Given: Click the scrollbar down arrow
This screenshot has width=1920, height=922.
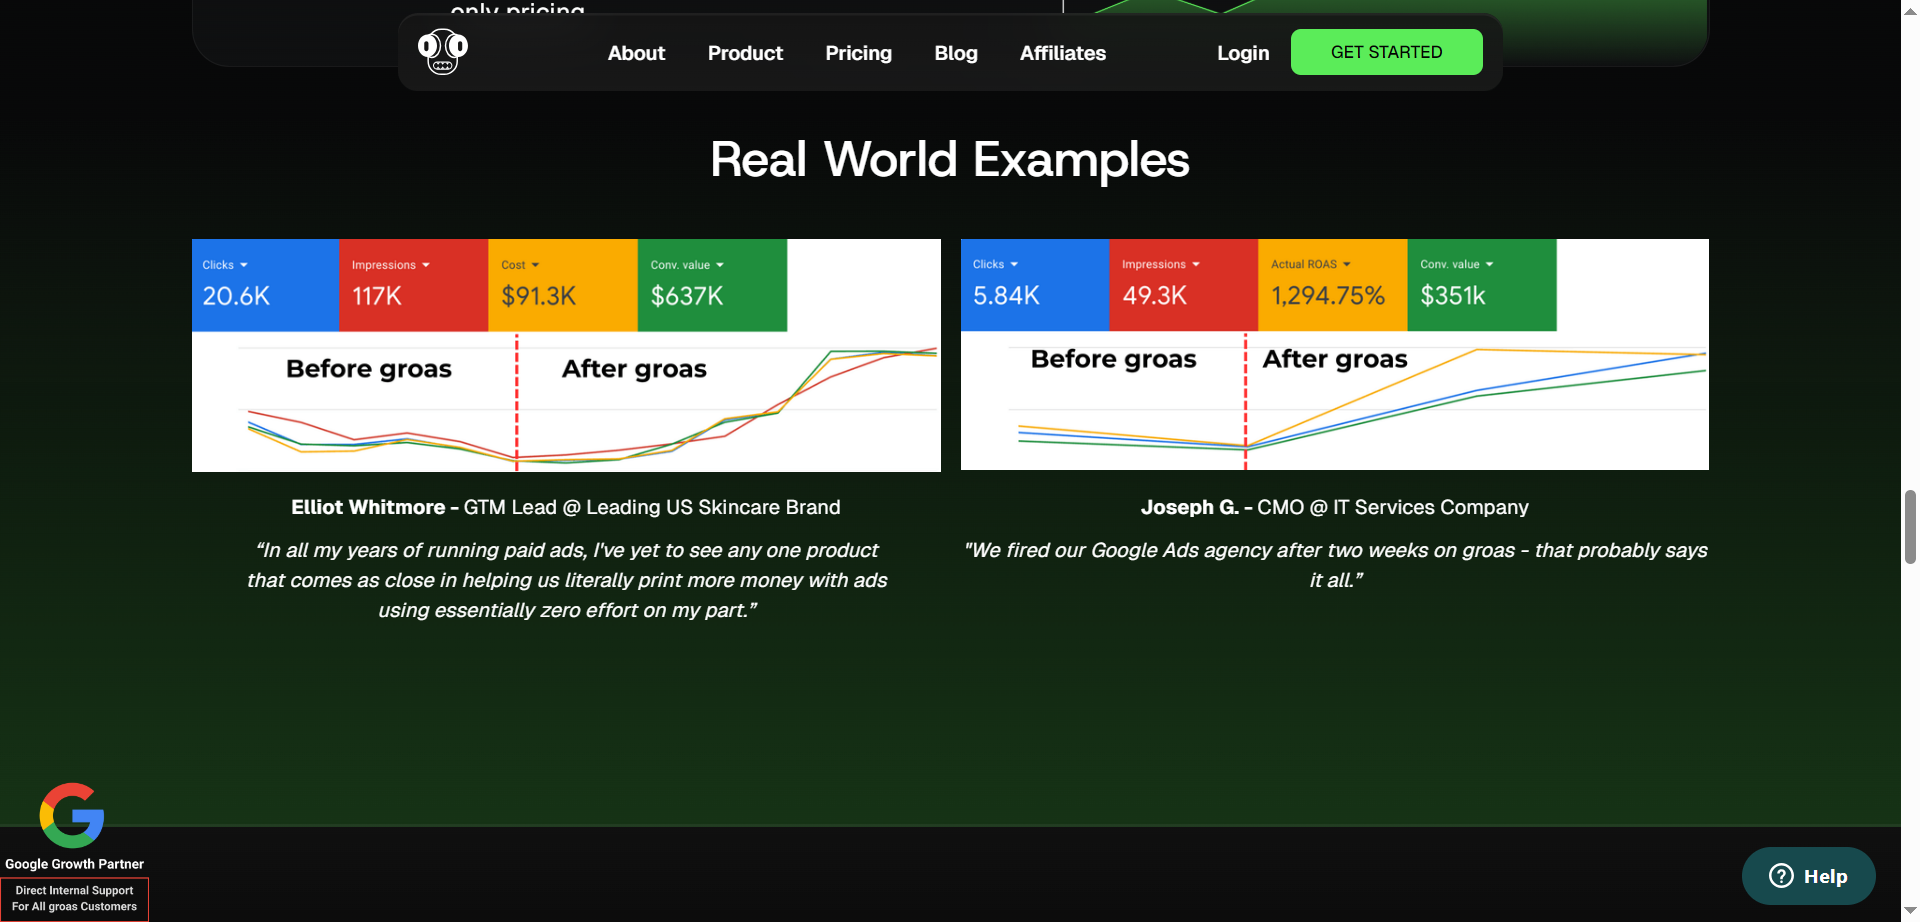Looking at the screenshot, I should [1910, 912].
